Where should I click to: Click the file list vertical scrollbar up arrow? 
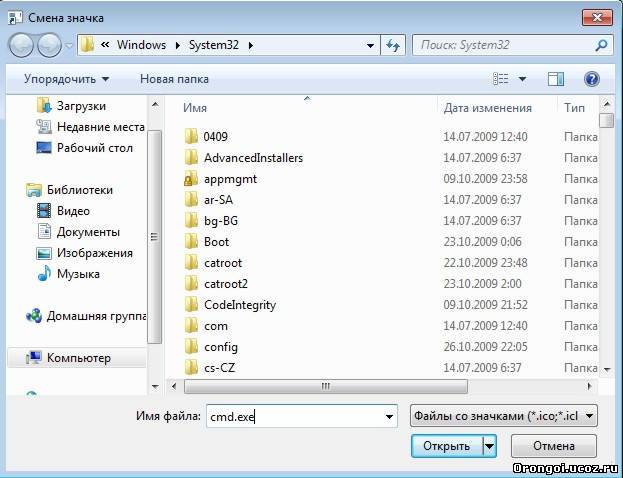(x=607, y=104)
